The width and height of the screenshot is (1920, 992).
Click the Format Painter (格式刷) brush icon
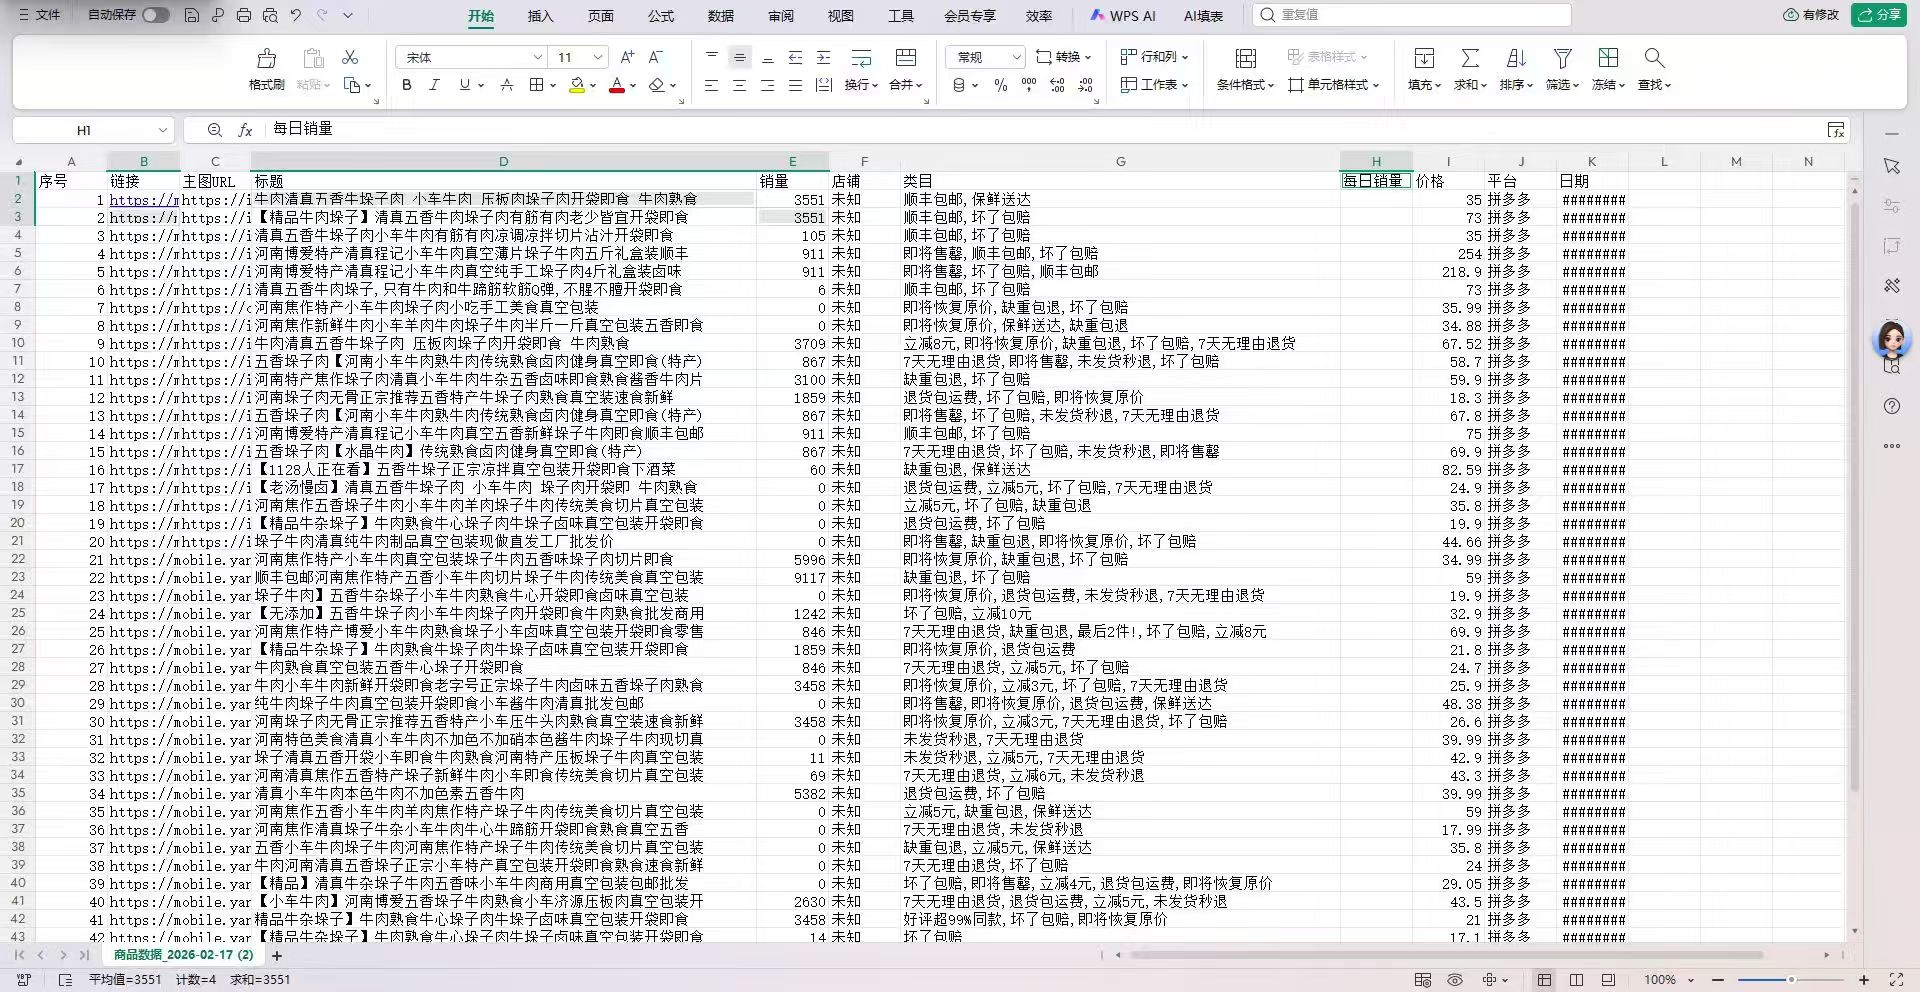pyautogui.click(x=266, y=58)
